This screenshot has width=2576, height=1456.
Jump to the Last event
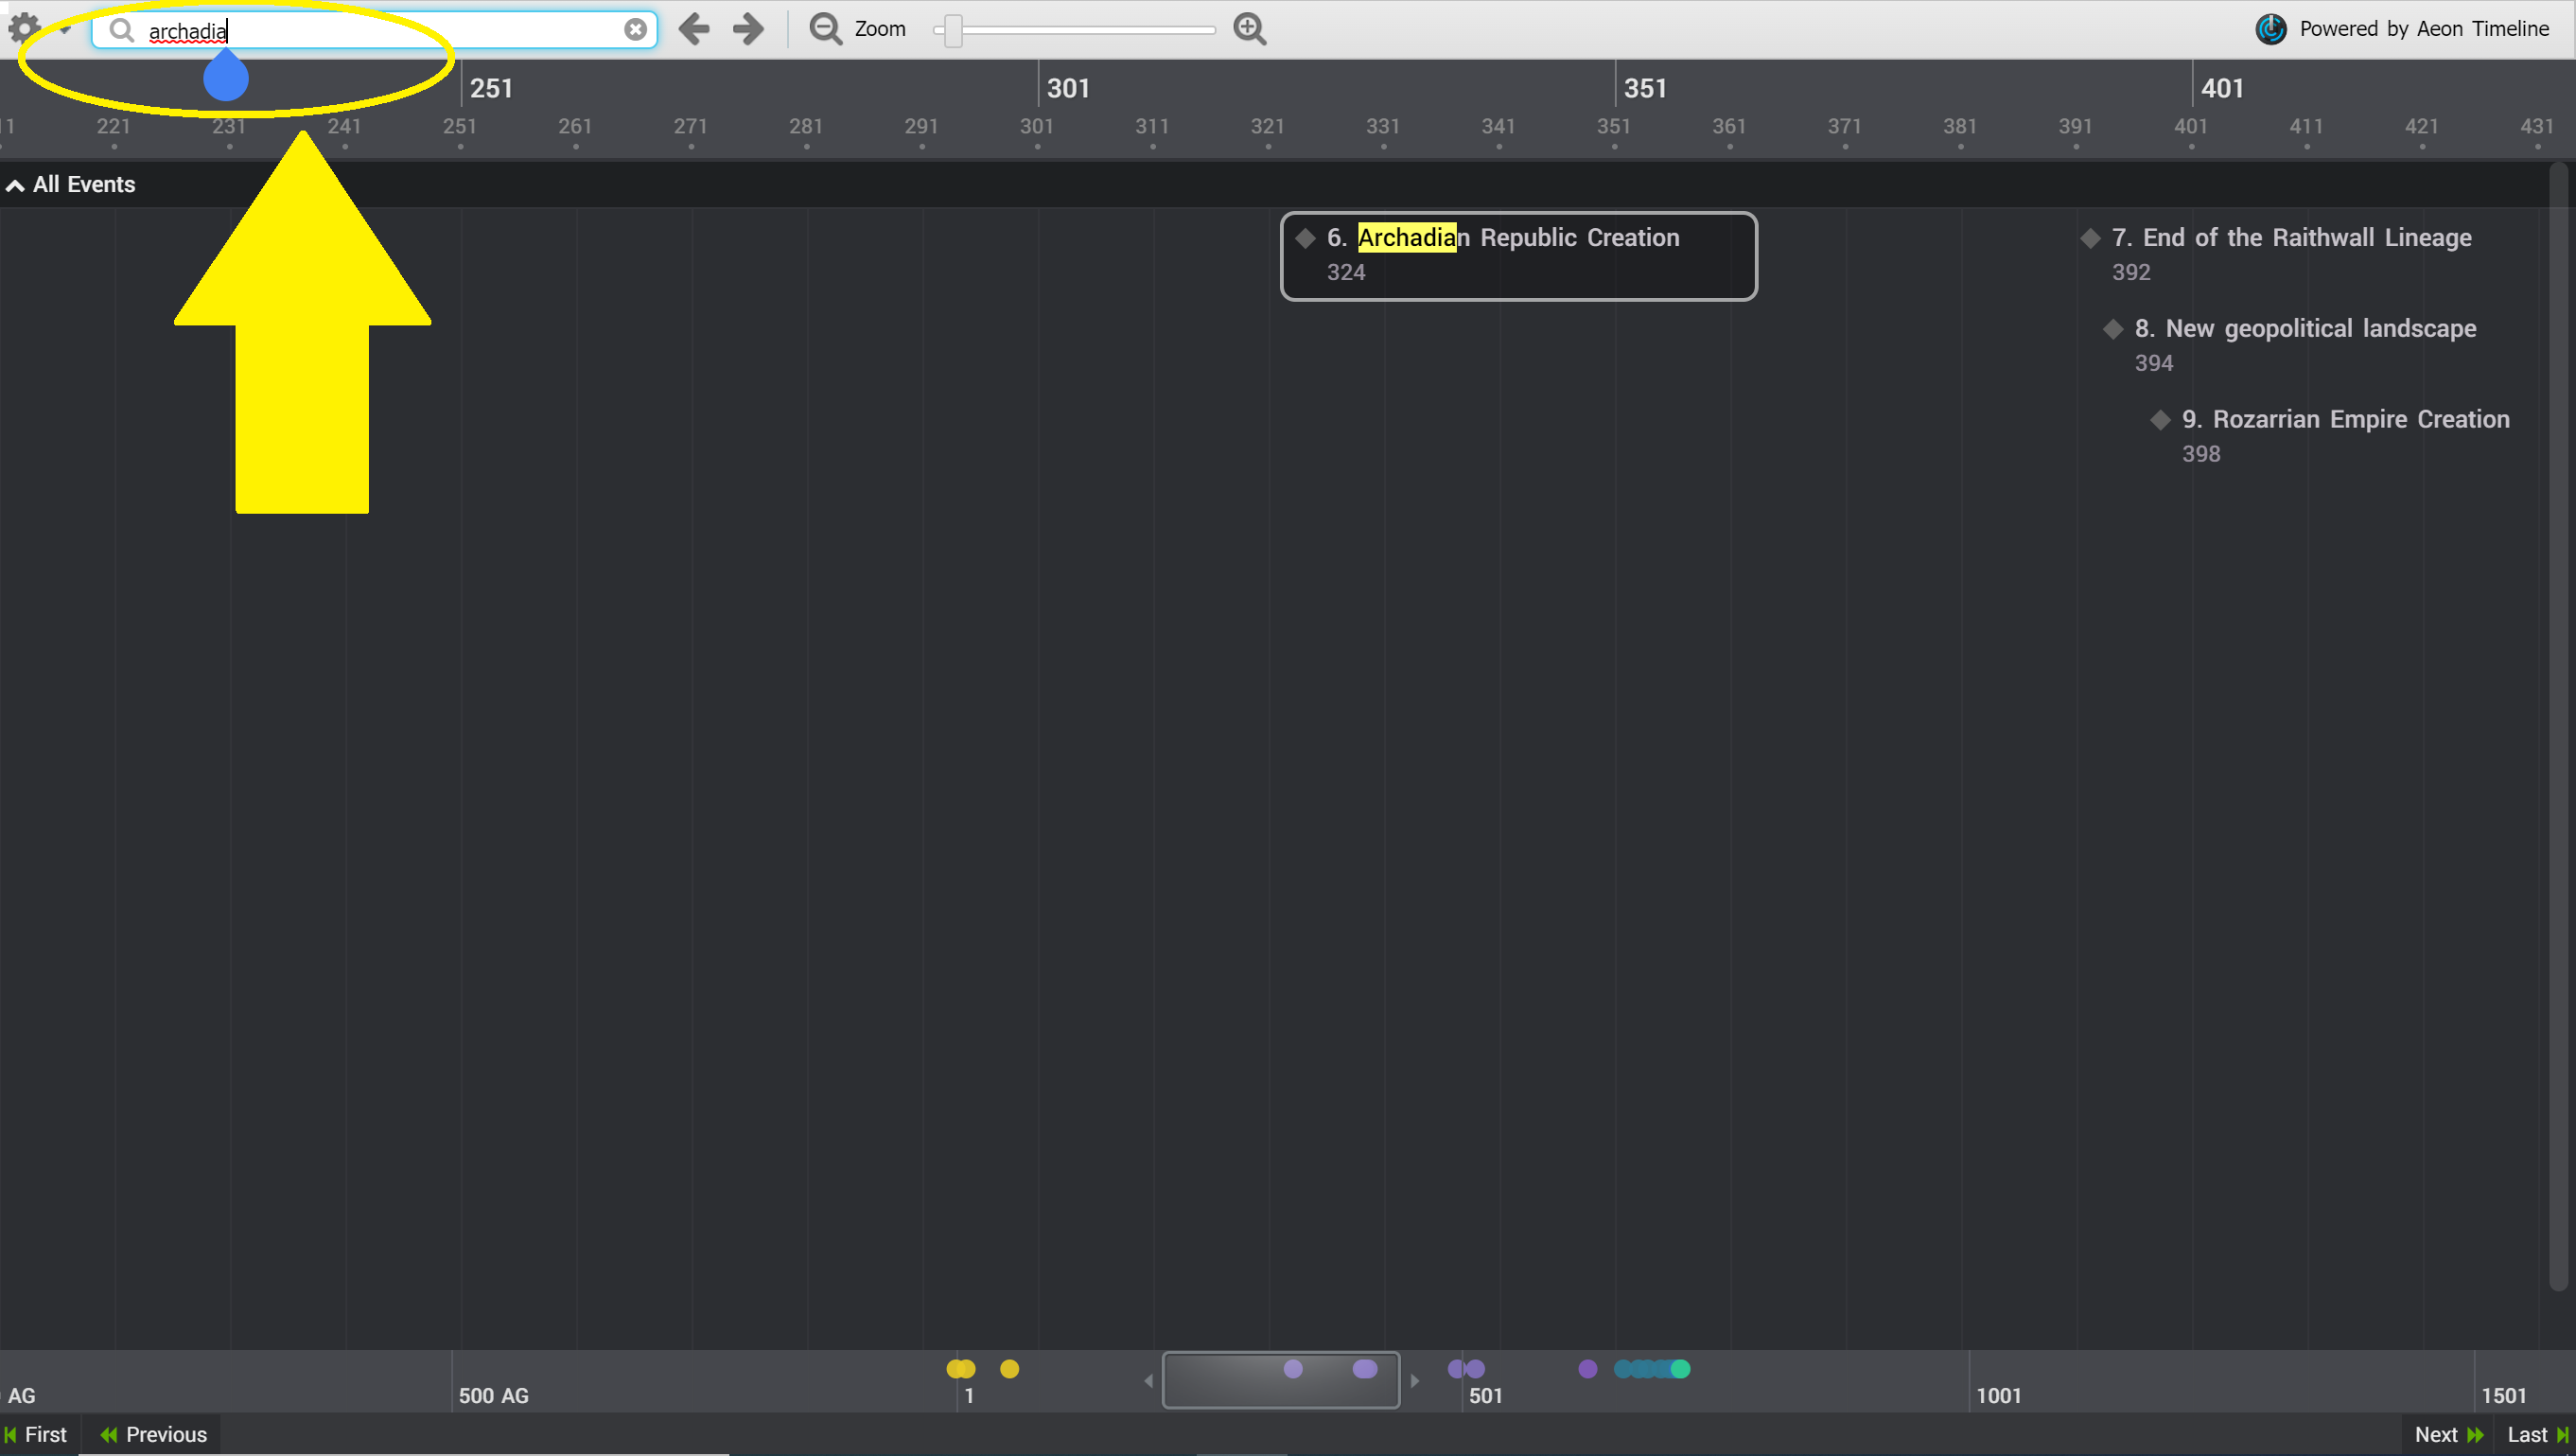(2537, 1434)
